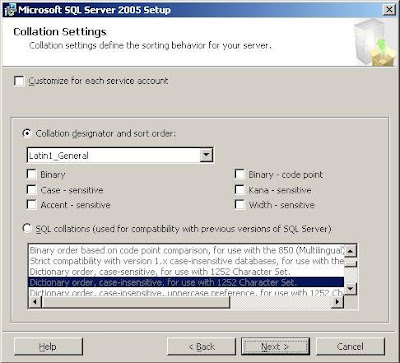Check the Kana - sensitive option
This screenshot has width=400, height=363.
click(x=240, y=190)
